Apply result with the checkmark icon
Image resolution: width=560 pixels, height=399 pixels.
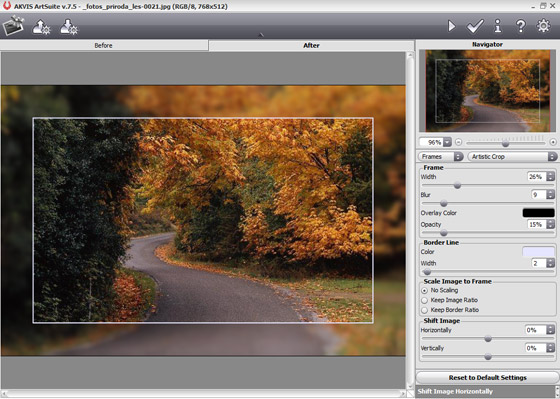[x=475, y=26]
